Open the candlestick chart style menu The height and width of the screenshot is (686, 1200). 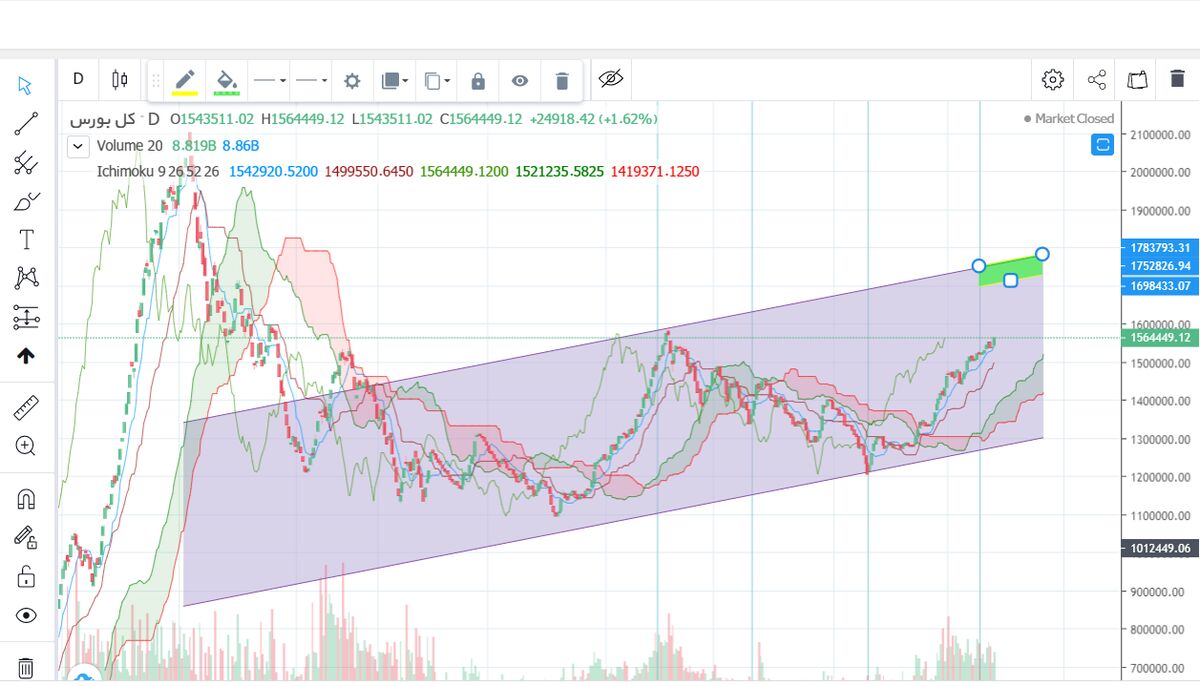[x=120, y=79]
